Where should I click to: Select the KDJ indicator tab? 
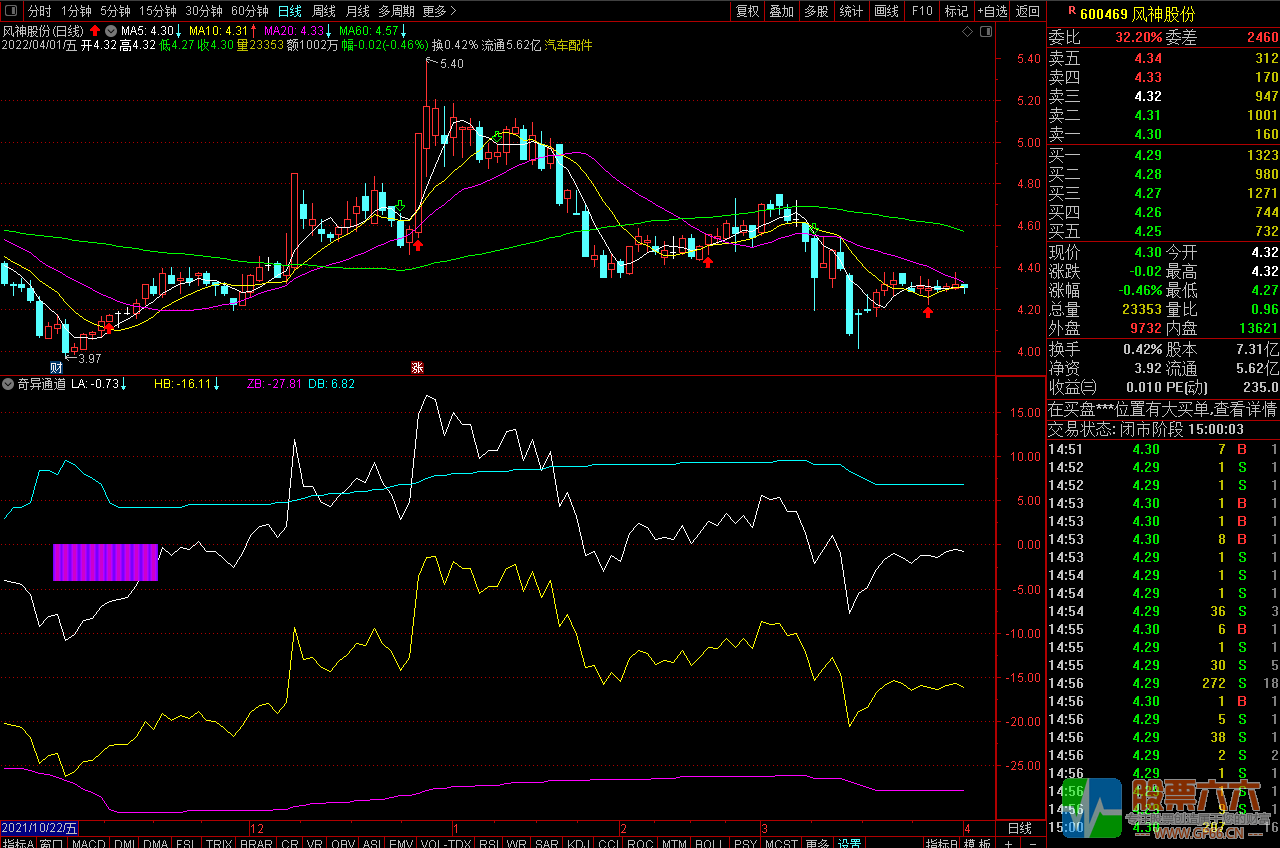[579, 844]
